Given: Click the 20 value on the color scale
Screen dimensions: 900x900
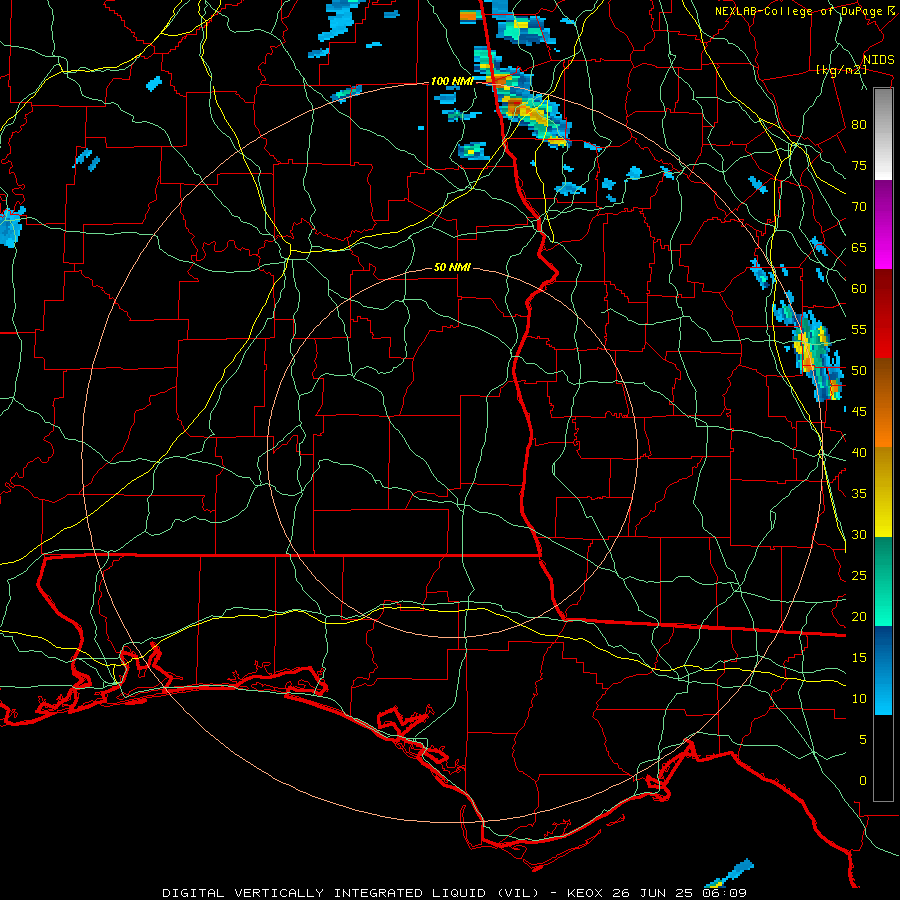Looking at the screenshot, I should [x=859, y=616].
